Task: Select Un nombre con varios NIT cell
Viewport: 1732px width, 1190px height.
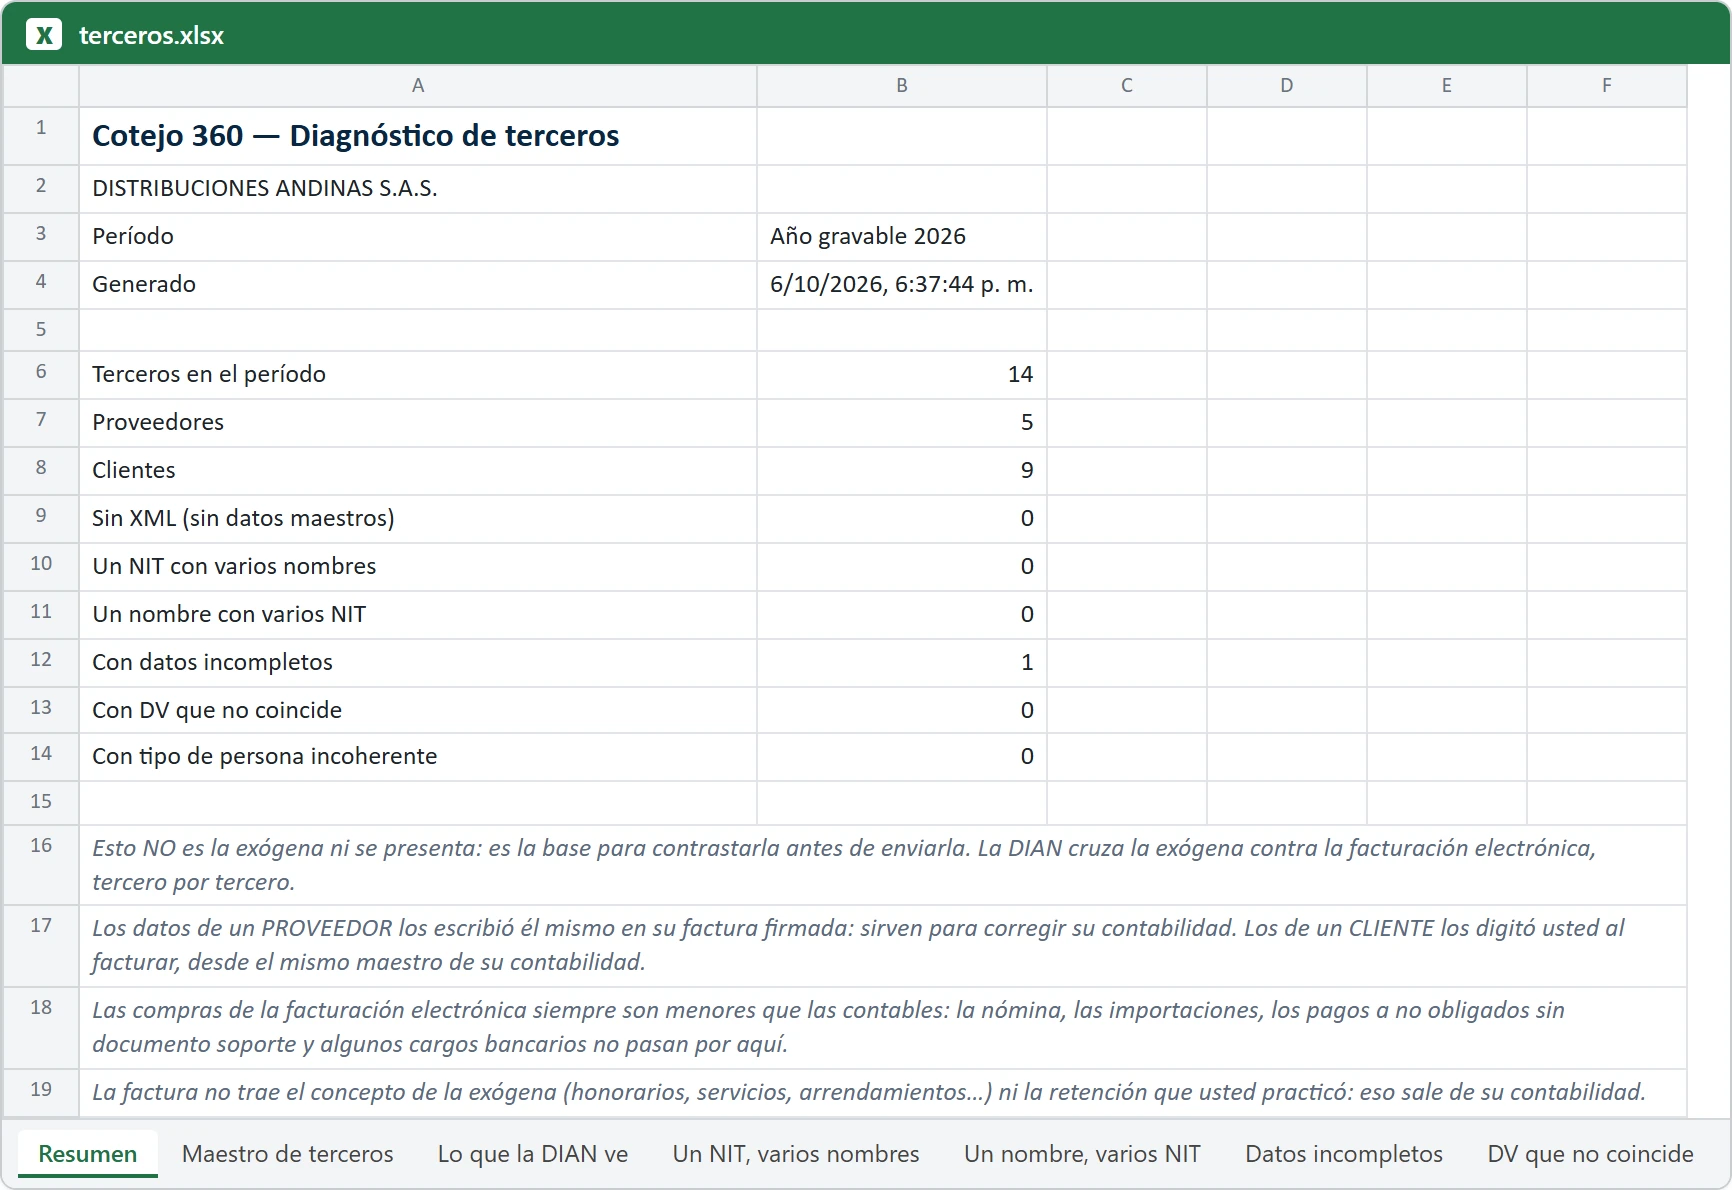Action: [x=418, y=615]
